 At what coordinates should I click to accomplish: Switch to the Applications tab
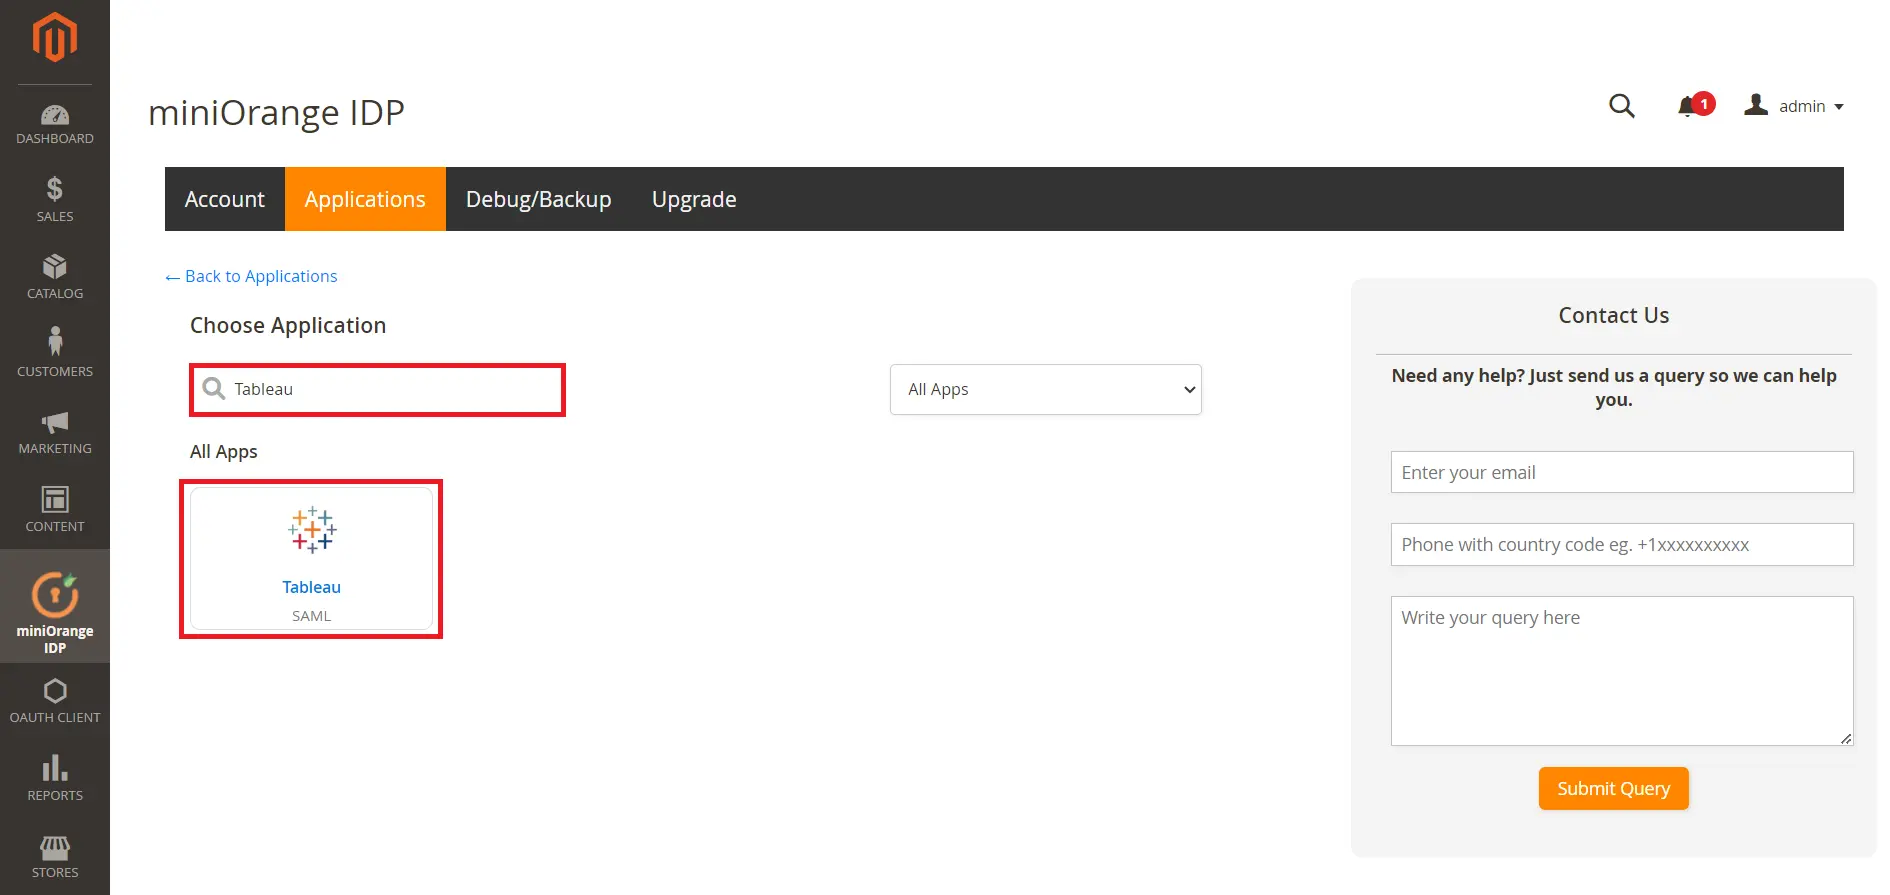click(365, 199)
